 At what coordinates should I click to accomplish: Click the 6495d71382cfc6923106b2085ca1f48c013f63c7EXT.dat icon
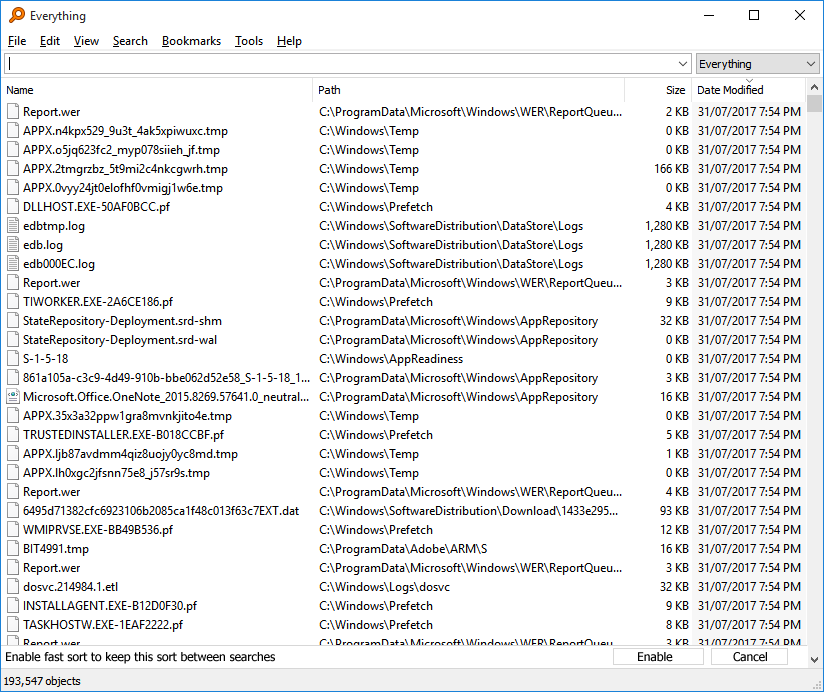pos(13,511)
